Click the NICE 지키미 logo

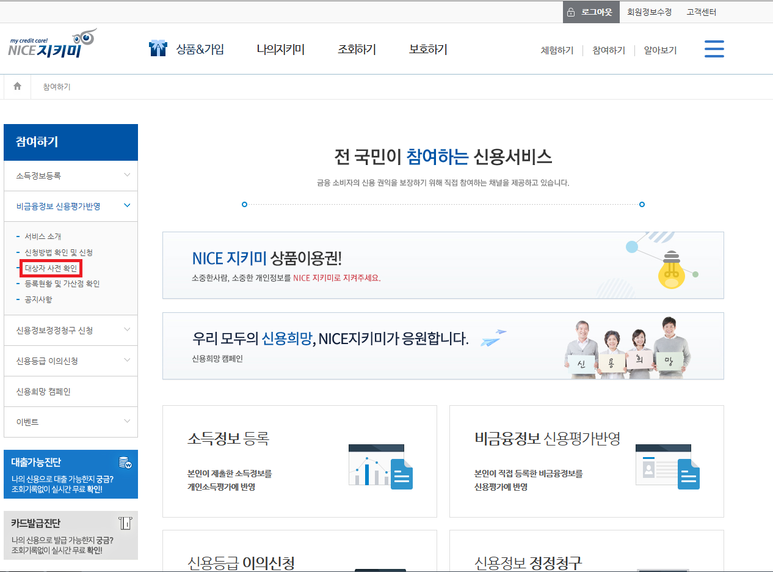[x=52, y=44]
